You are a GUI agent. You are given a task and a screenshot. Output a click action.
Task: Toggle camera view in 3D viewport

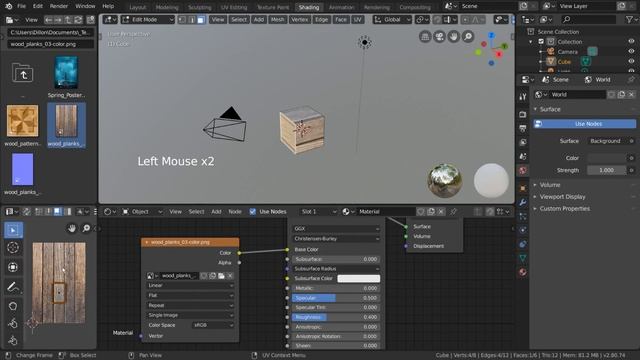point(439,37)
